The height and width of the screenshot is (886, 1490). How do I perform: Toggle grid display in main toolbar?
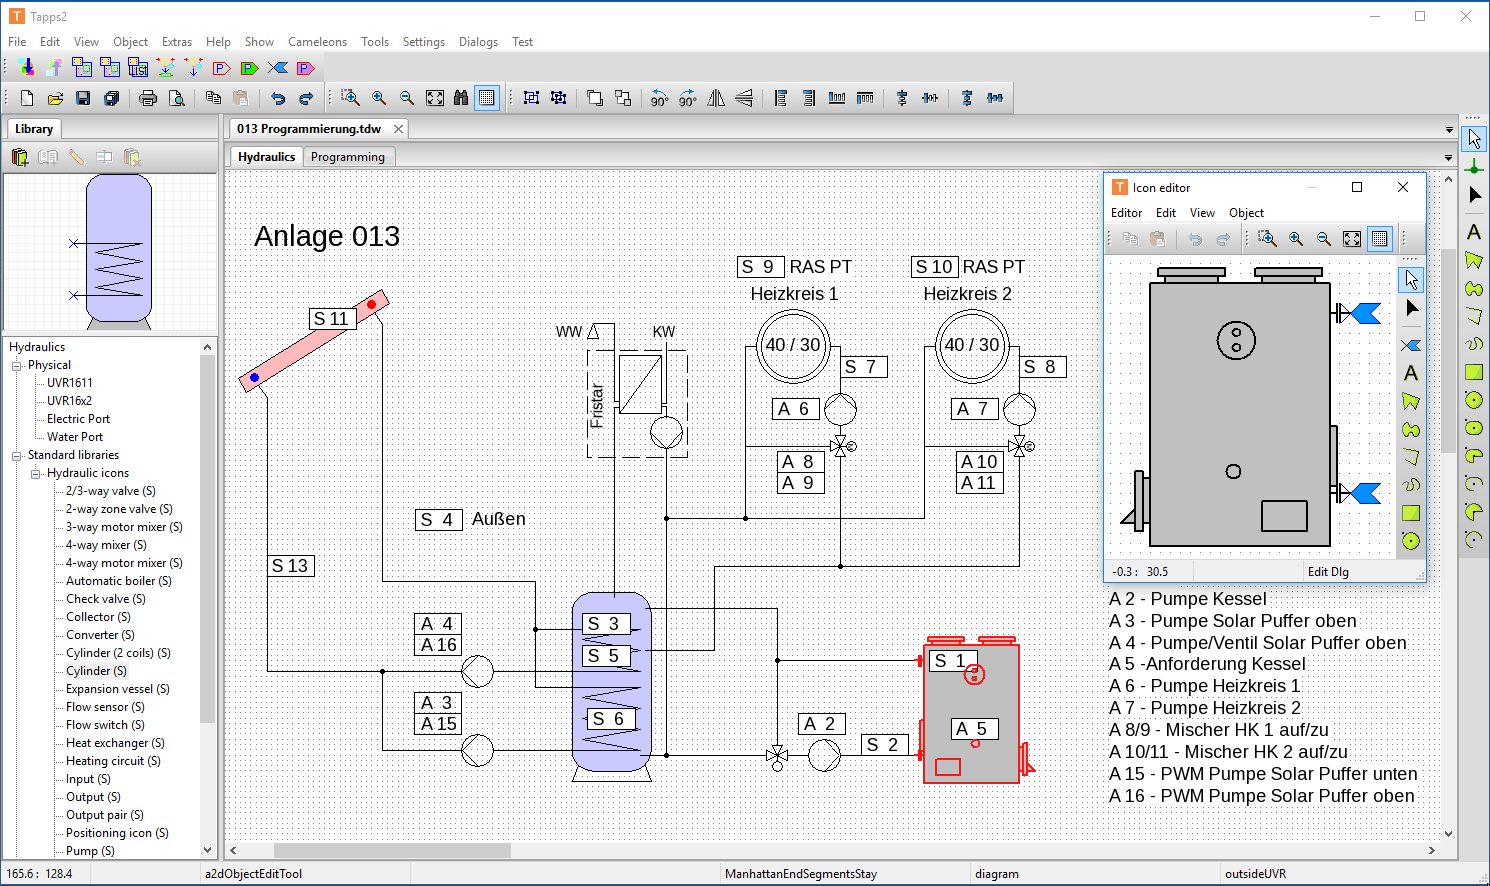pyautogui.click(x=487, y=98)
